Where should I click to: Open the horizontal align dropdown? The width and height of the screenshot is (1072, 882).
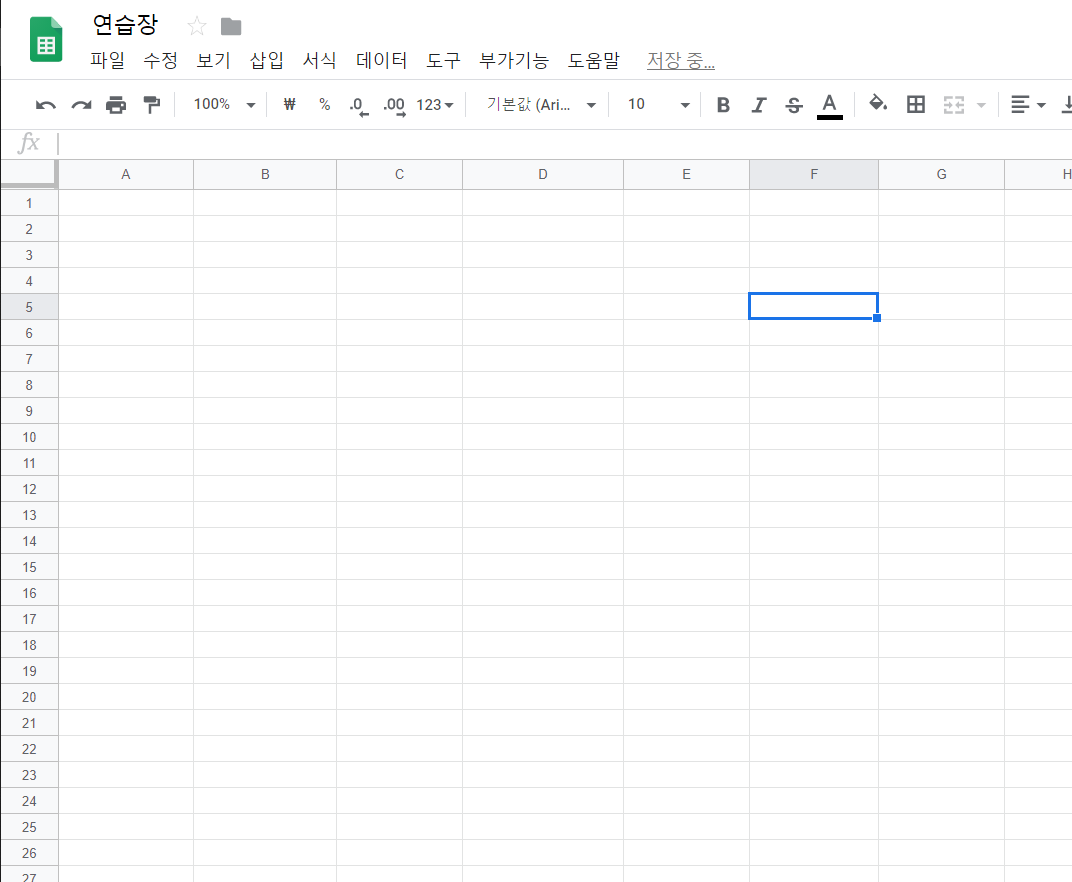click(1028, 105)
